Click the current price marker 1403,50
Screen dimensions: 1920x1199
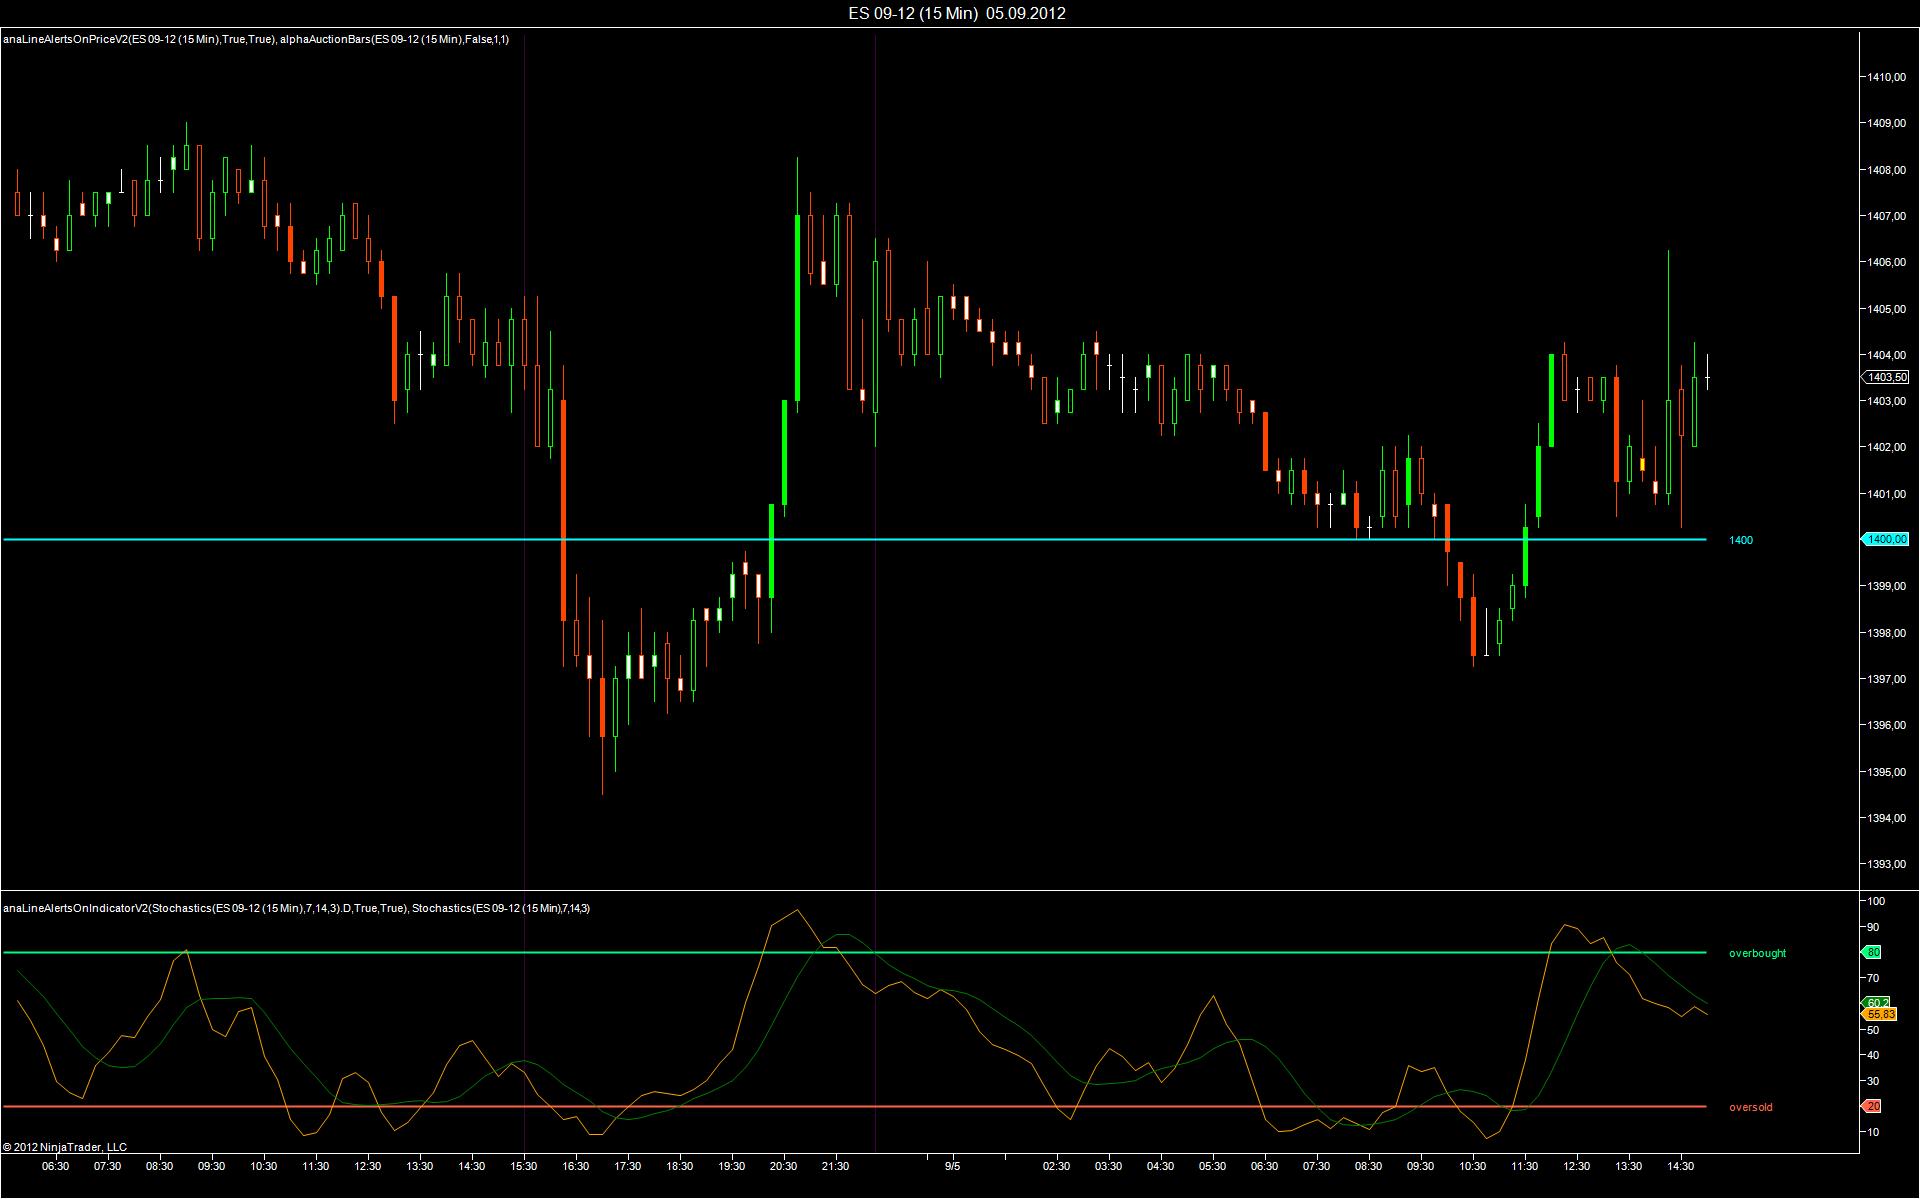1885,377
